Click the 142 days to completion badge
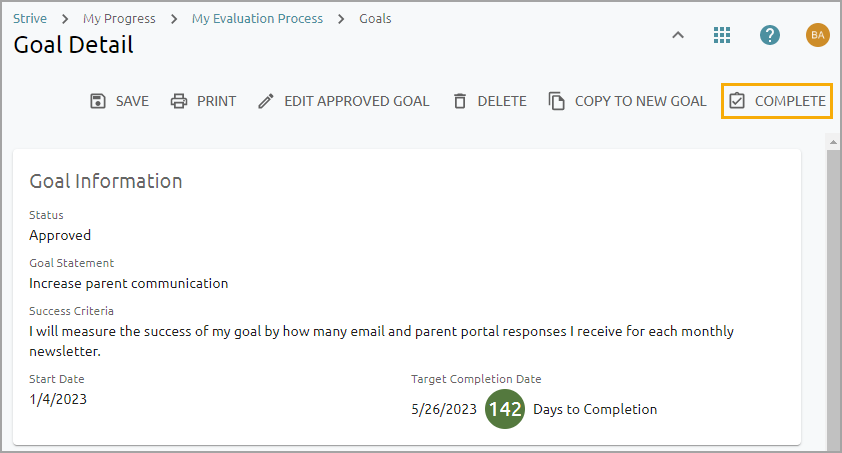The width and height of the screenshot is (842, 453). (x=505, y=409)
